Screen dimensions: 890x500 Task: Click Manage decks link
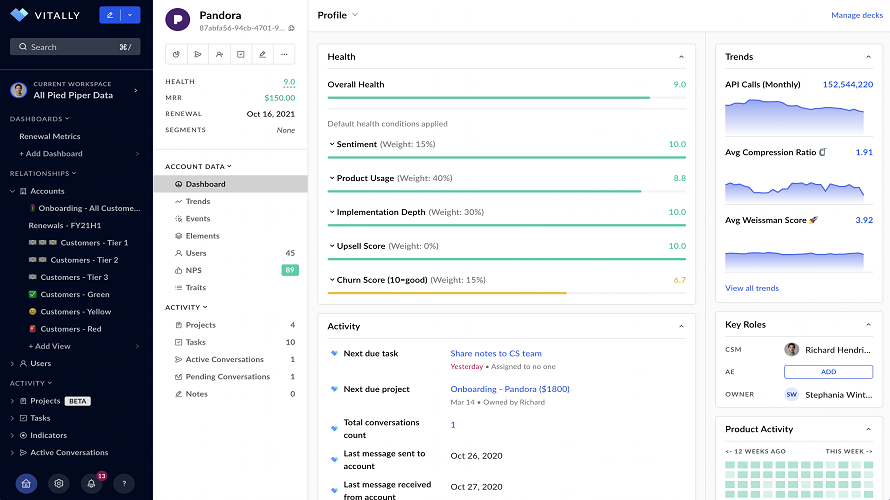[x=857, y=15]
